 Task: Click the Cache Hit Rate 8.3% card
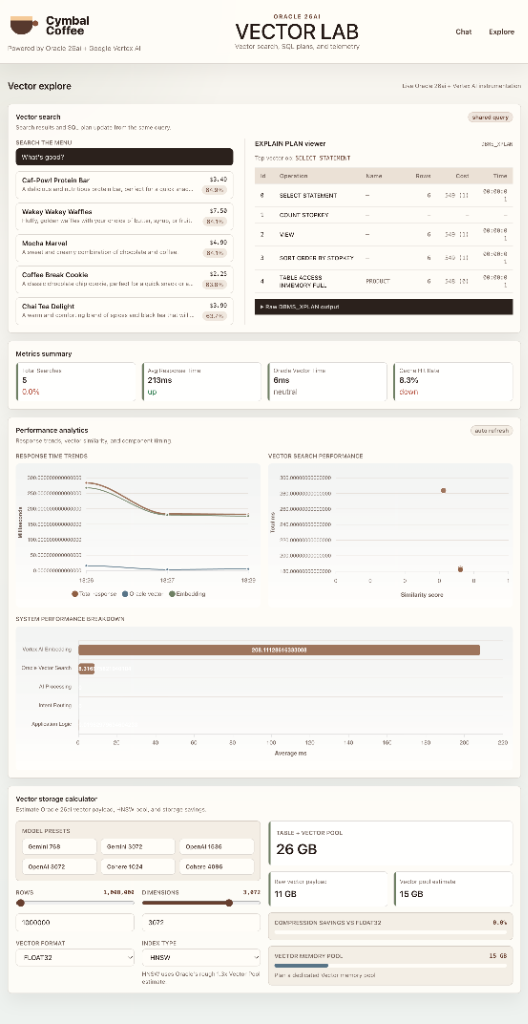point(454,381)
